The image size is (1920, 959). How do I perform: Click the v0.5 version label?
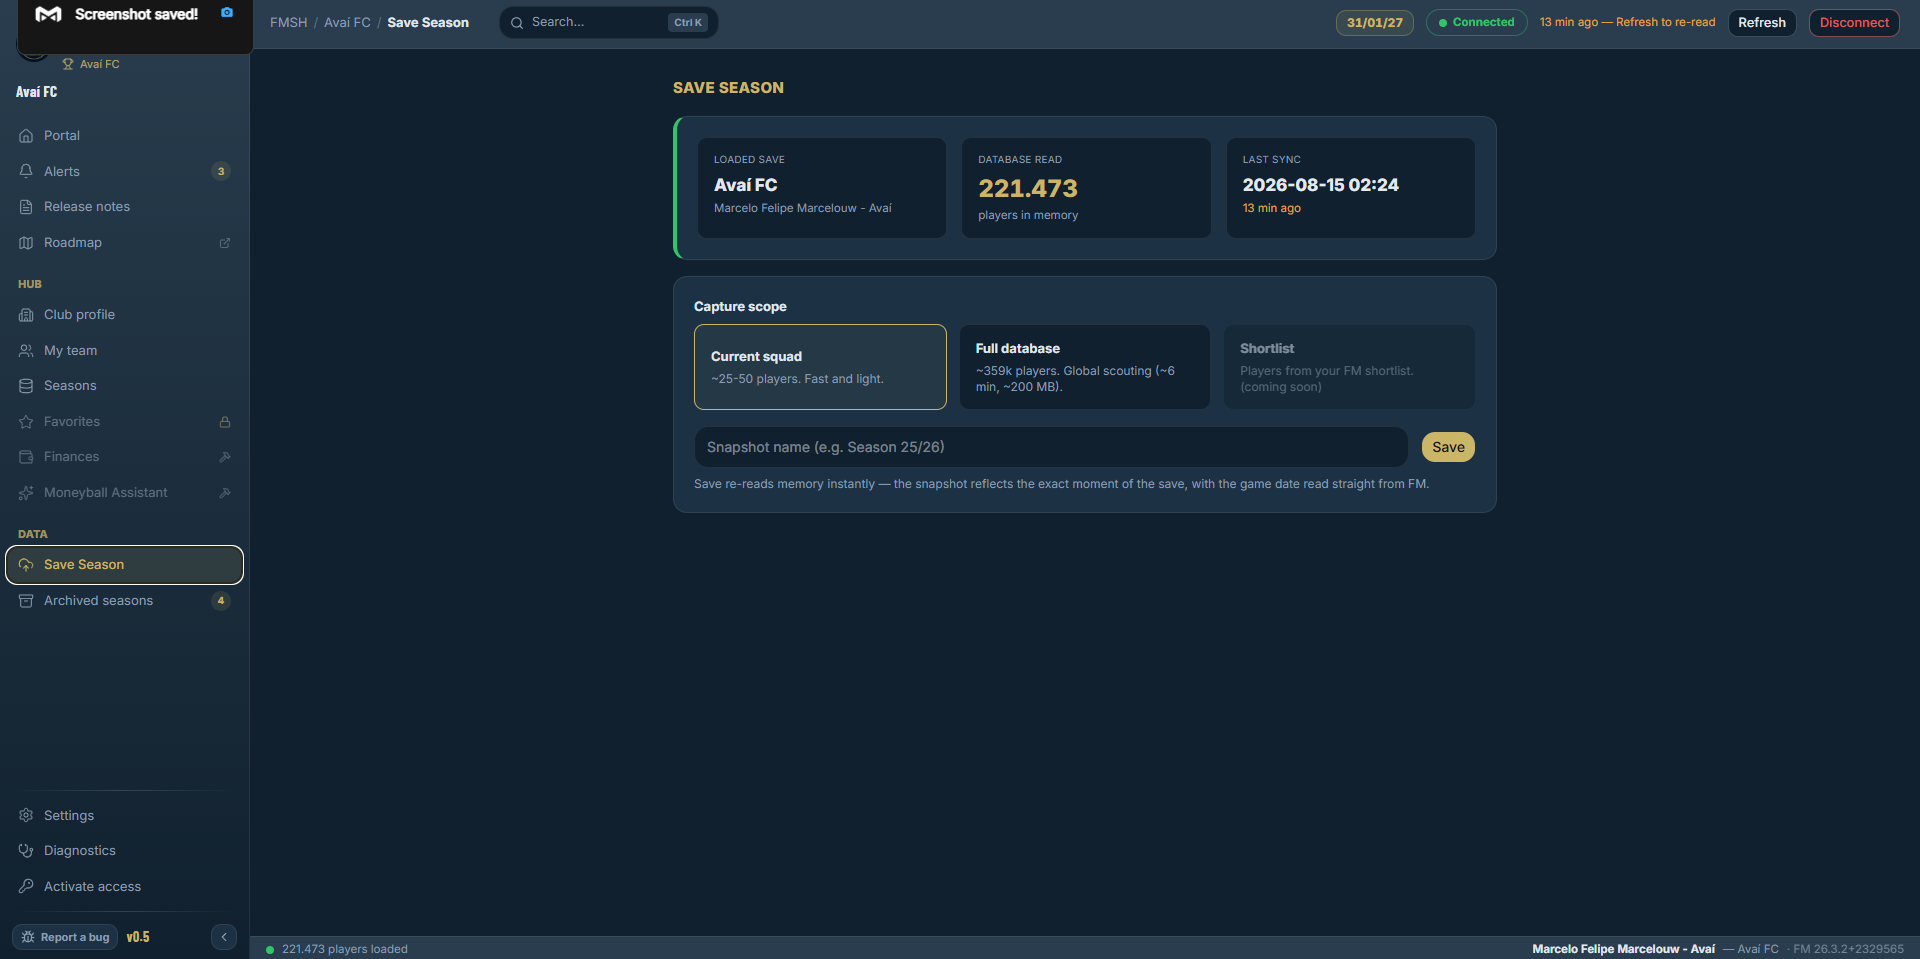(x=138, y=937)
